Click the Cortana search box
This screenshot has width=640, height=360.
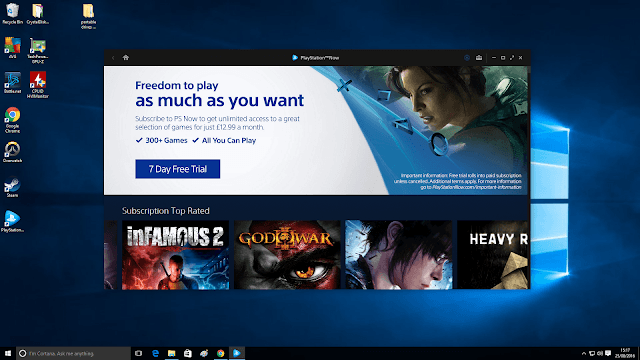click(73, 353)
